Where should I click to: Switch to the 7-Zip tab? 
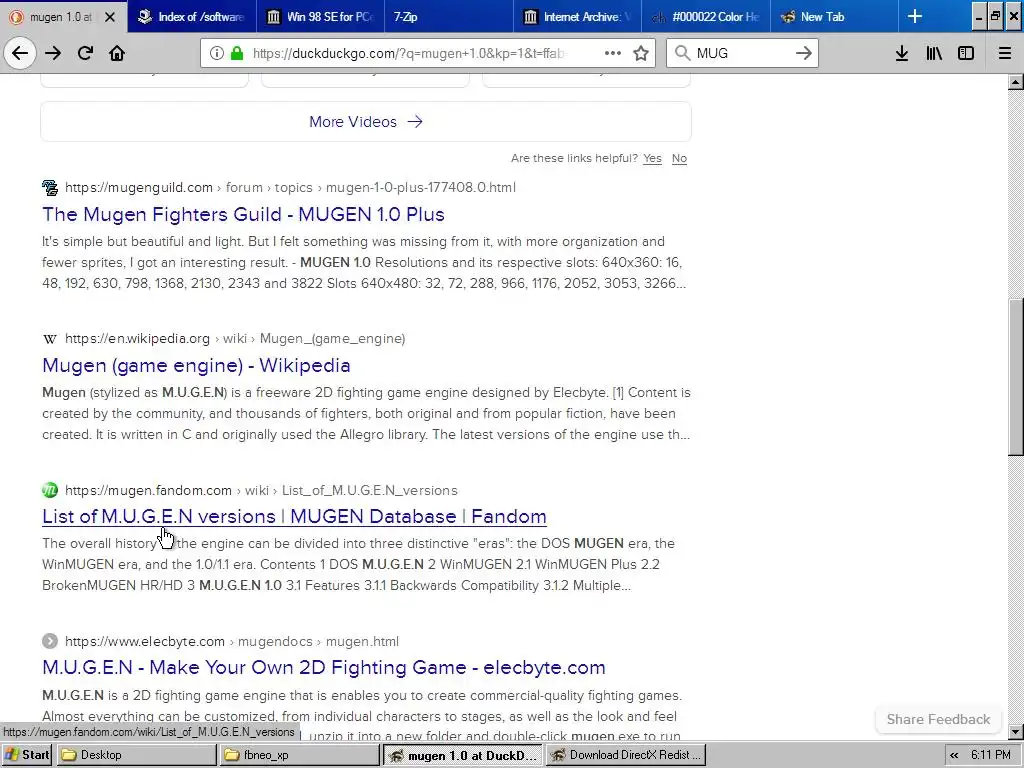(449, 16)
